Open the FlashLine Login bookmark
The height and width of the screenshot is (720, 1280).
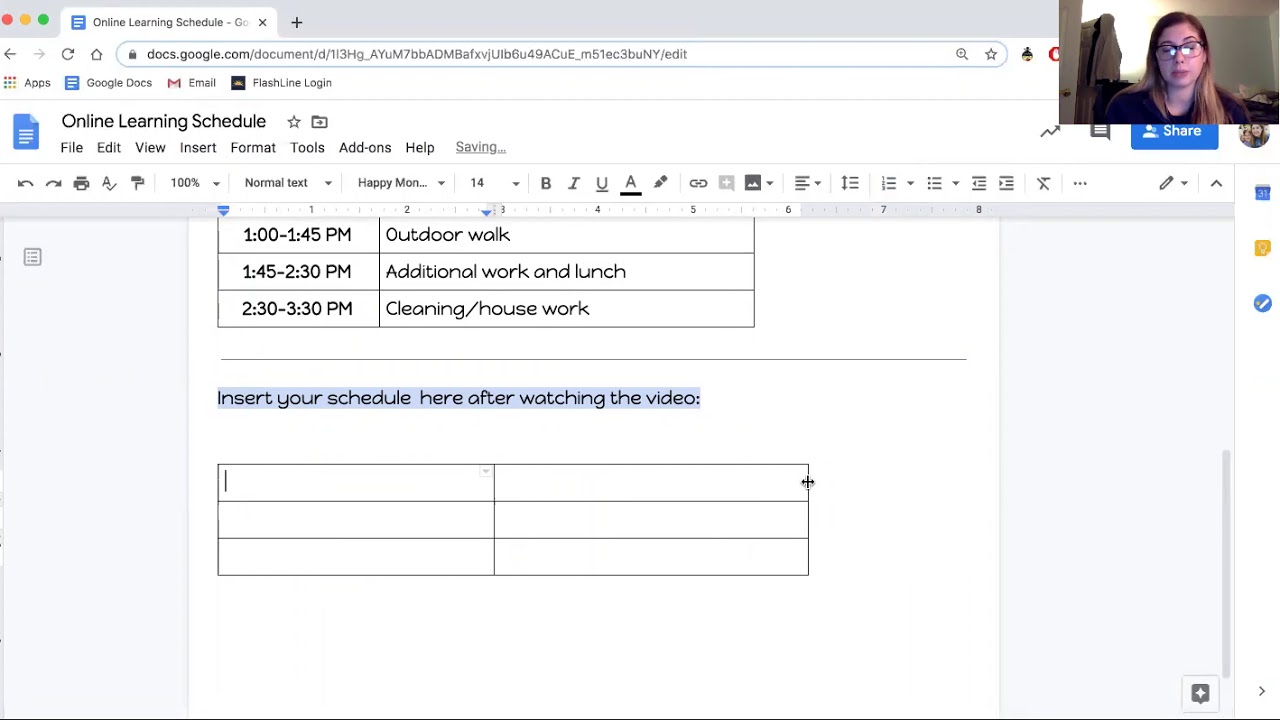pyautogui.click(x=281, y=83)
